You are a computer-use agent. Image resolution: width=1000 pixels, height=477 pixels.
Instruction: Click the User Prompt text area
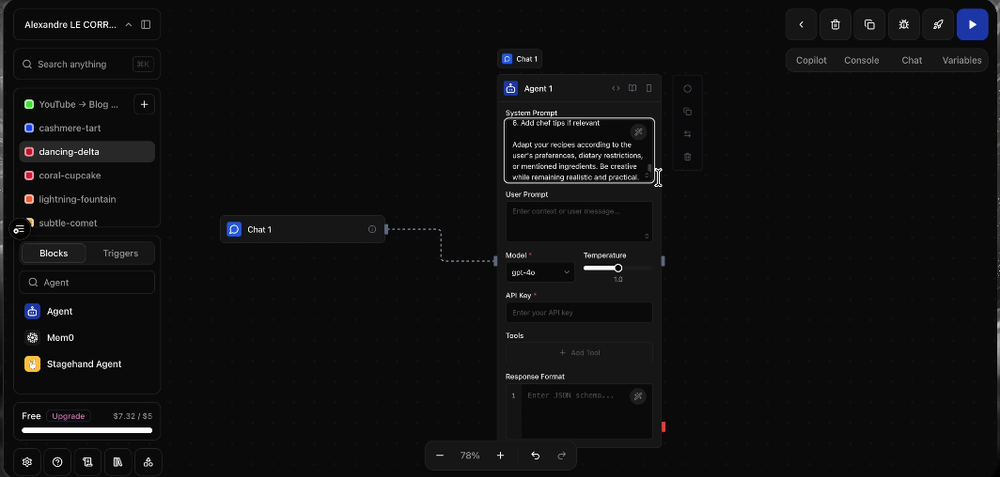tap(579, 221)
